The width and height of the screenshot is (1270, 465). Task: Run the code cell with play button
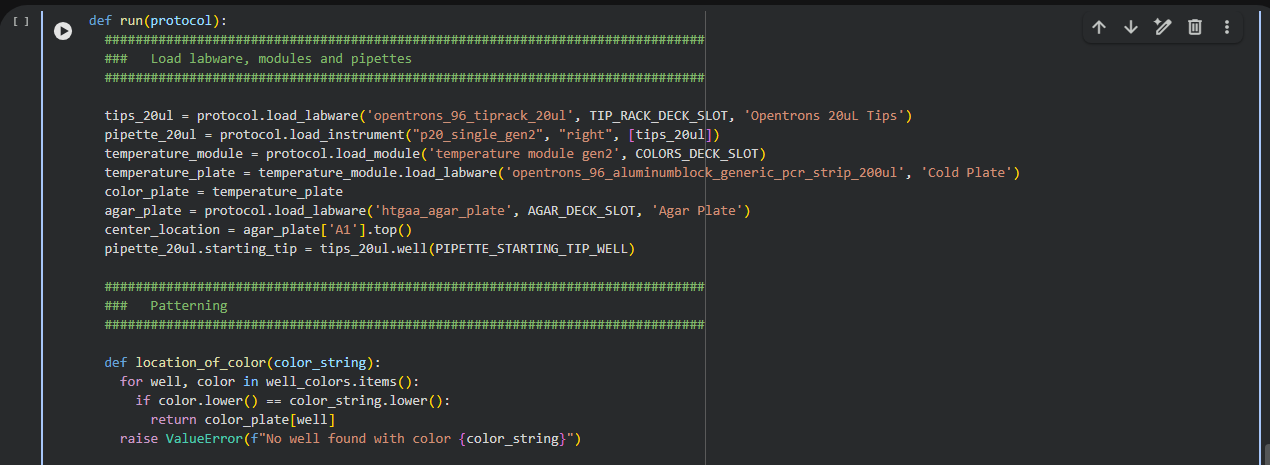coord(63,31)
